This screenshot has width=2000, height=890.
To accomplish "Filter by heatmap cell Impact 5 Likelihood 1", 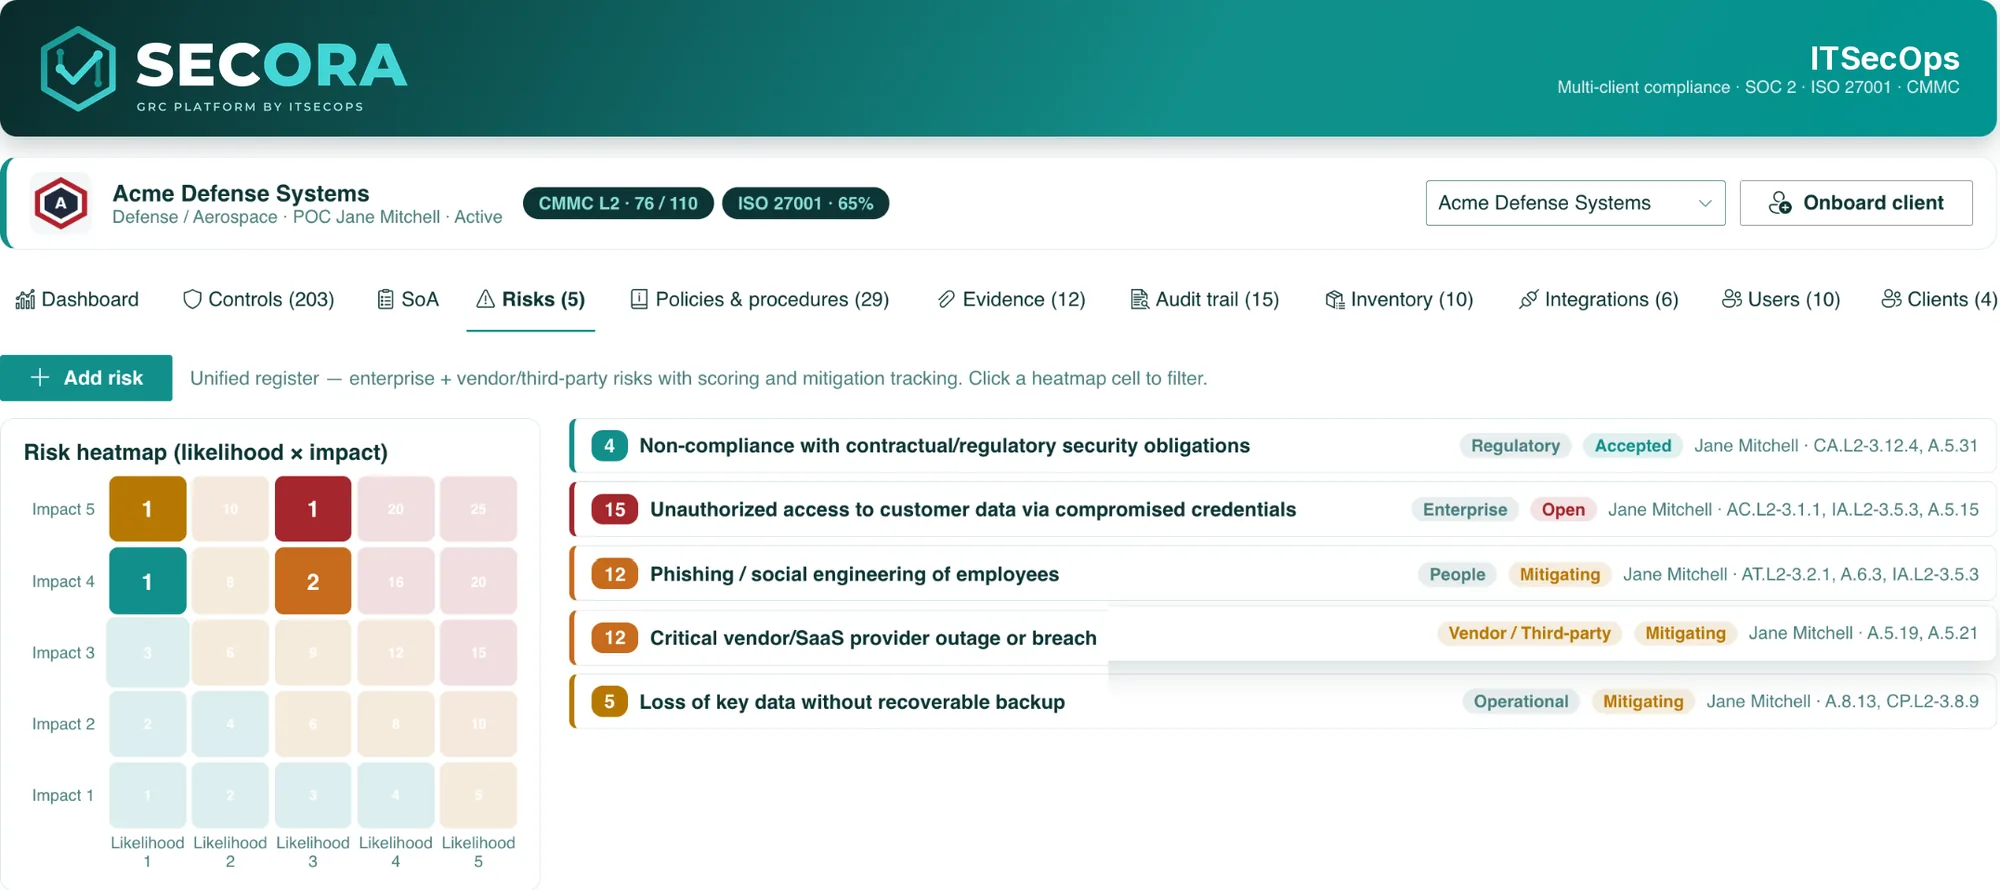I will [148, 509].
